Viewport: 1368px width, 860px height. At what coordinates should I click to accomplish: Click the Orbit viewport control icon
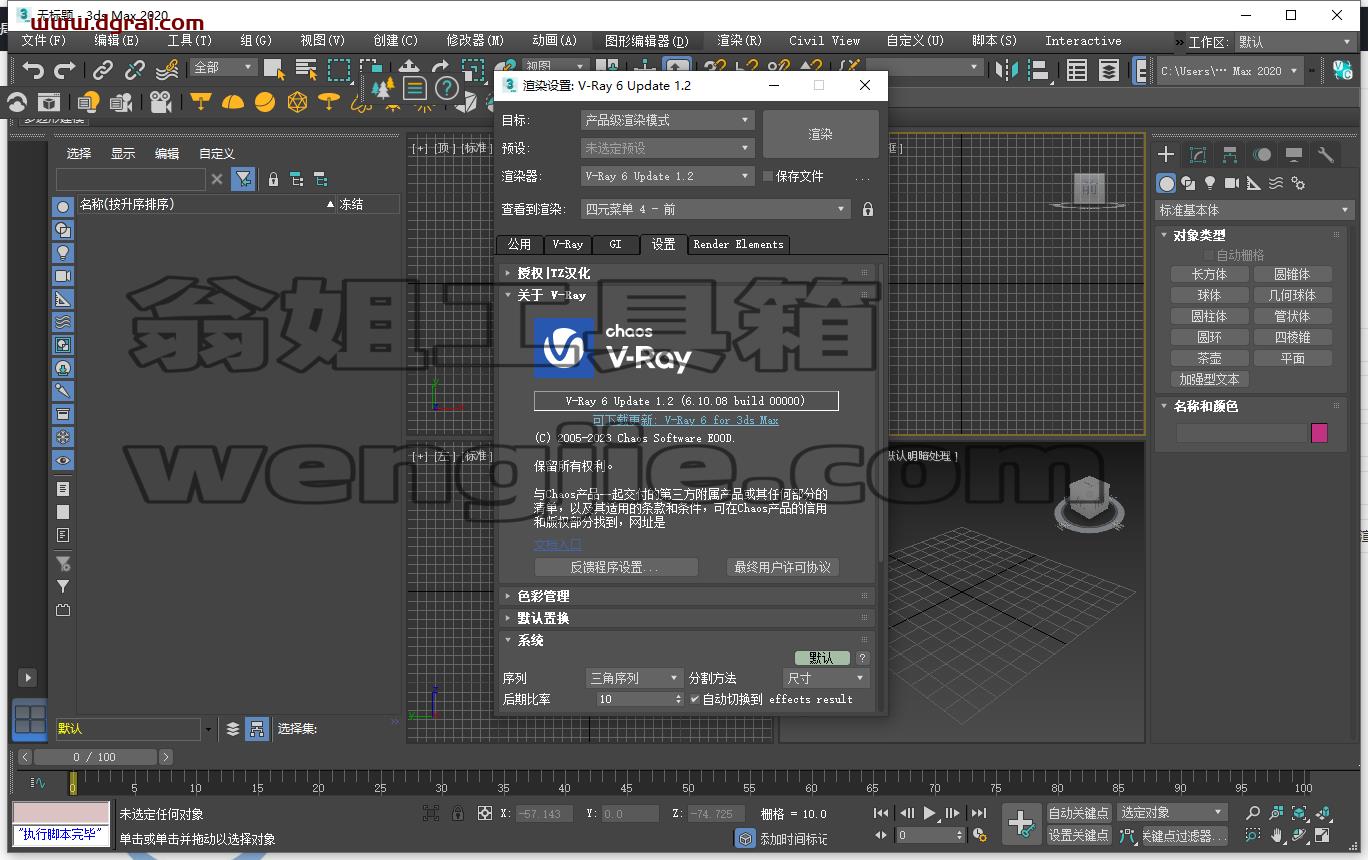[x=1300, y=835]
